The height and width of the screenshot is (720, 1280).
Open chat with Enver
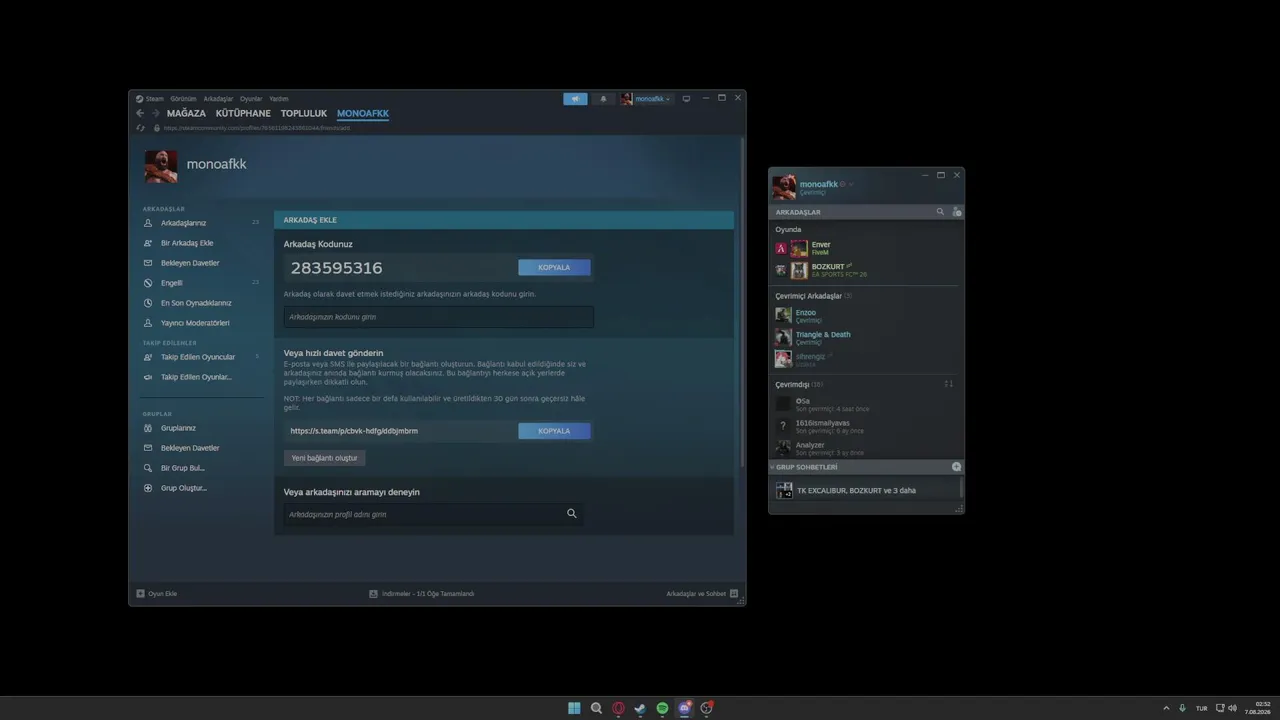[x=866, y=248]
